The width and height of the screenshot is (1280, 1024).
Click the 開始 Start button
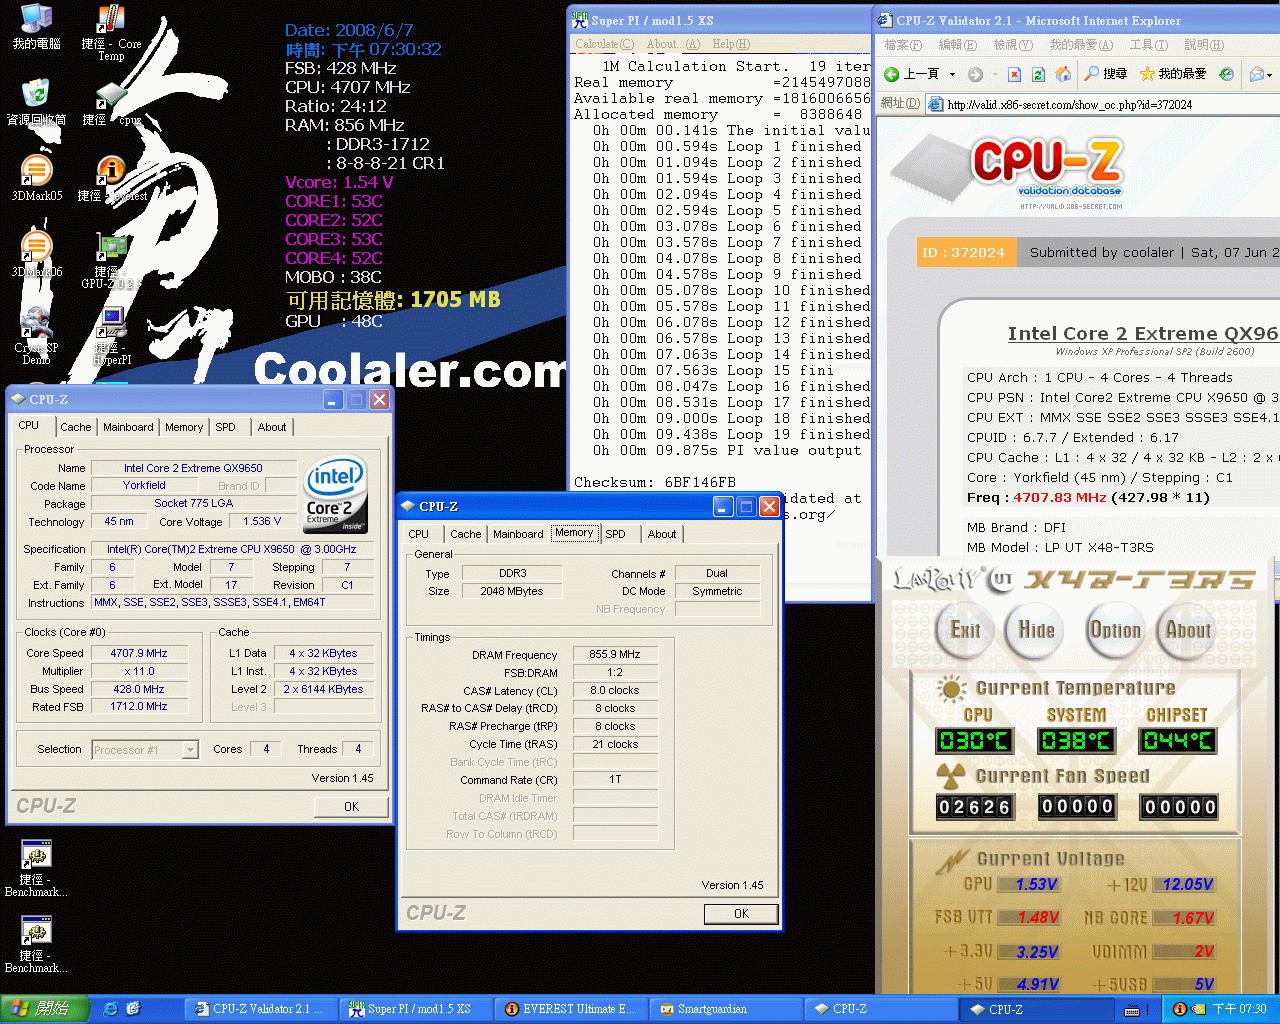click(45, 1009)
